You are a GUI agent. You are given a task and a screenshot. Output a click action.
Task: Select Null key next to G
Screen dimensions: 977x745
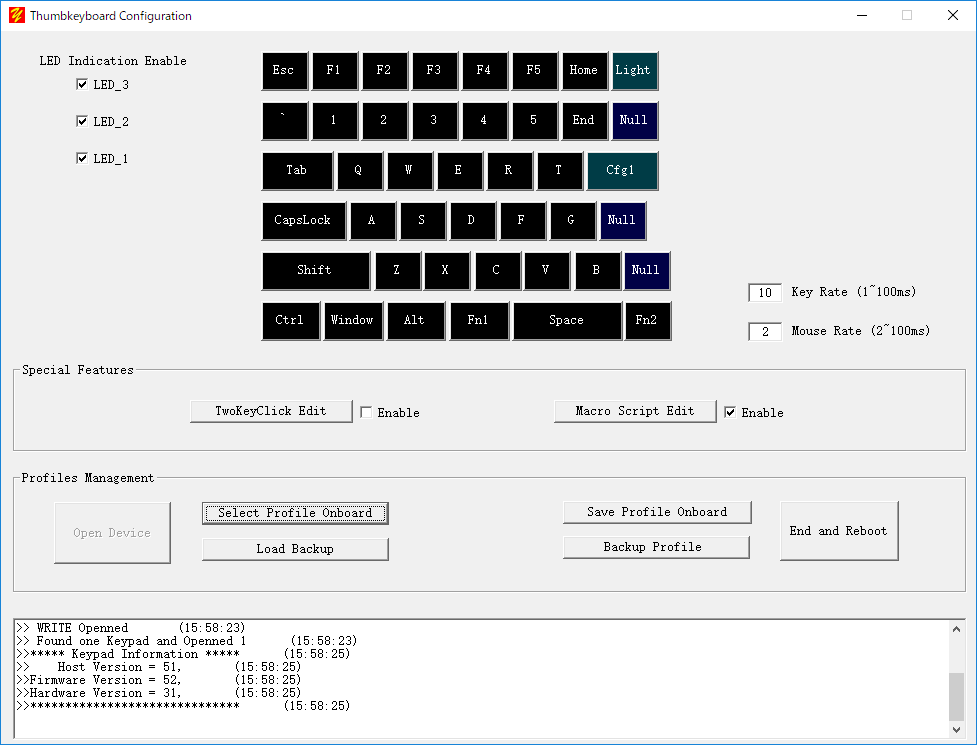(x=622, y=221)
